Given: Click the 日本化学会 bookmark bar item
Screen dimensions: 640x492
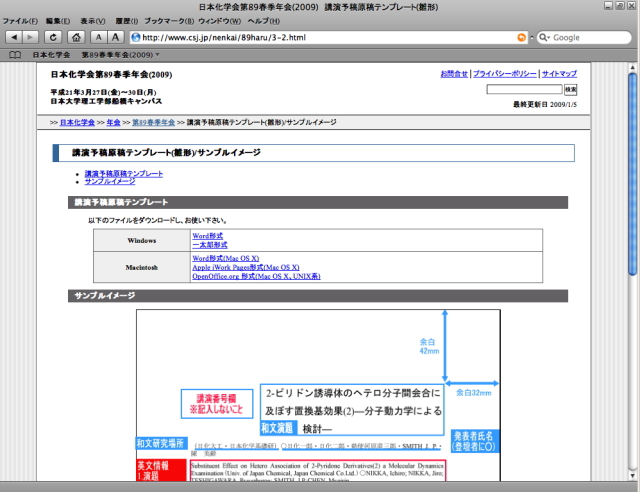Looking at the screenshot, I should coord(51,55).
